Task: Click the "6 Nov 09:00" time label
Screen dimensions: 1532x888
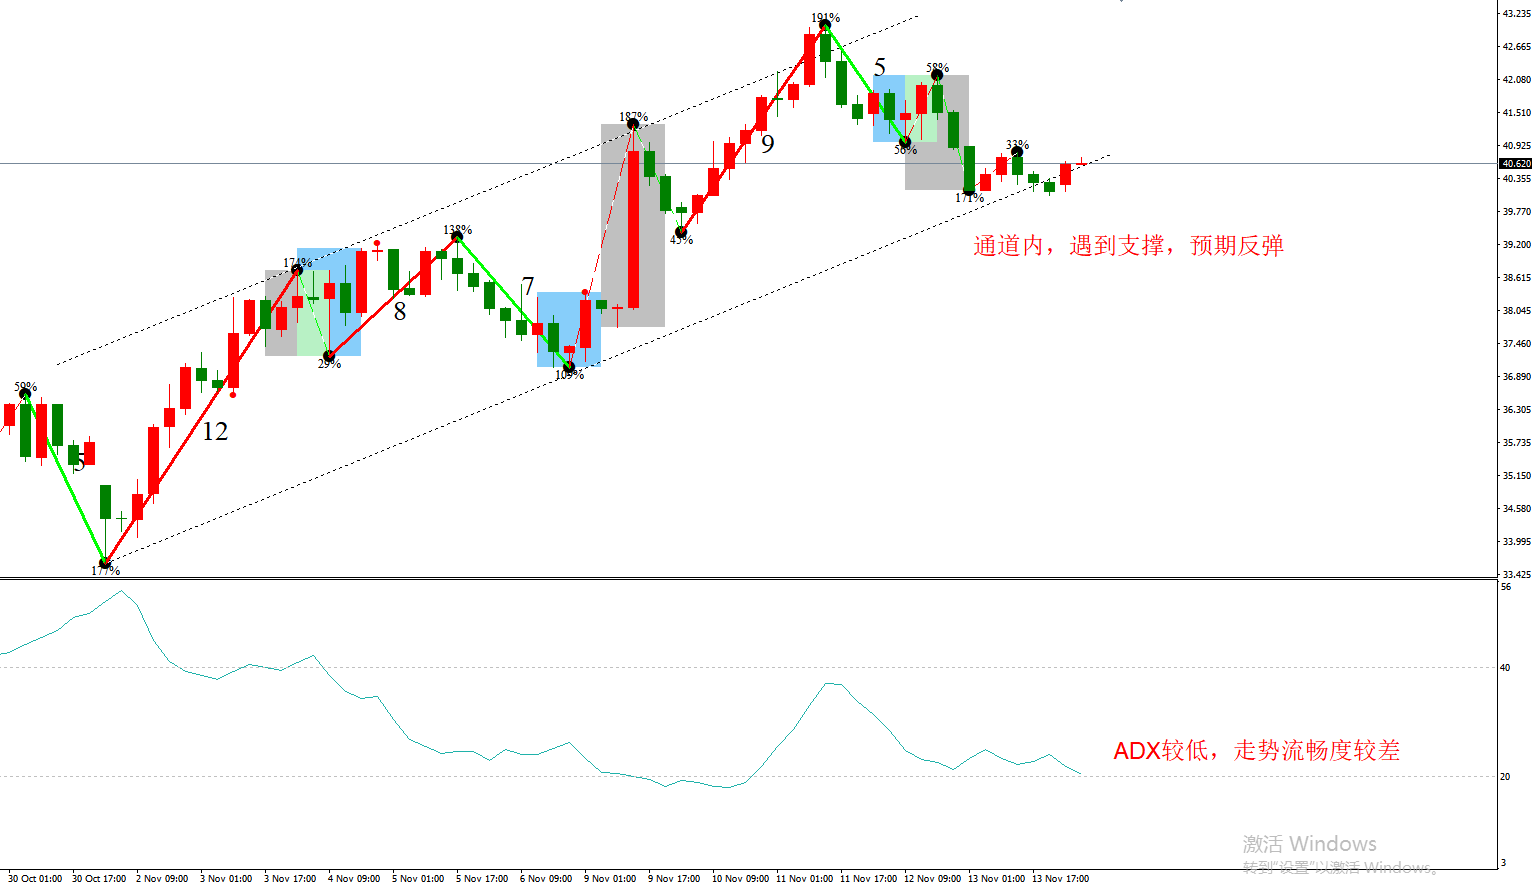Action: click(x=546, y=879)
